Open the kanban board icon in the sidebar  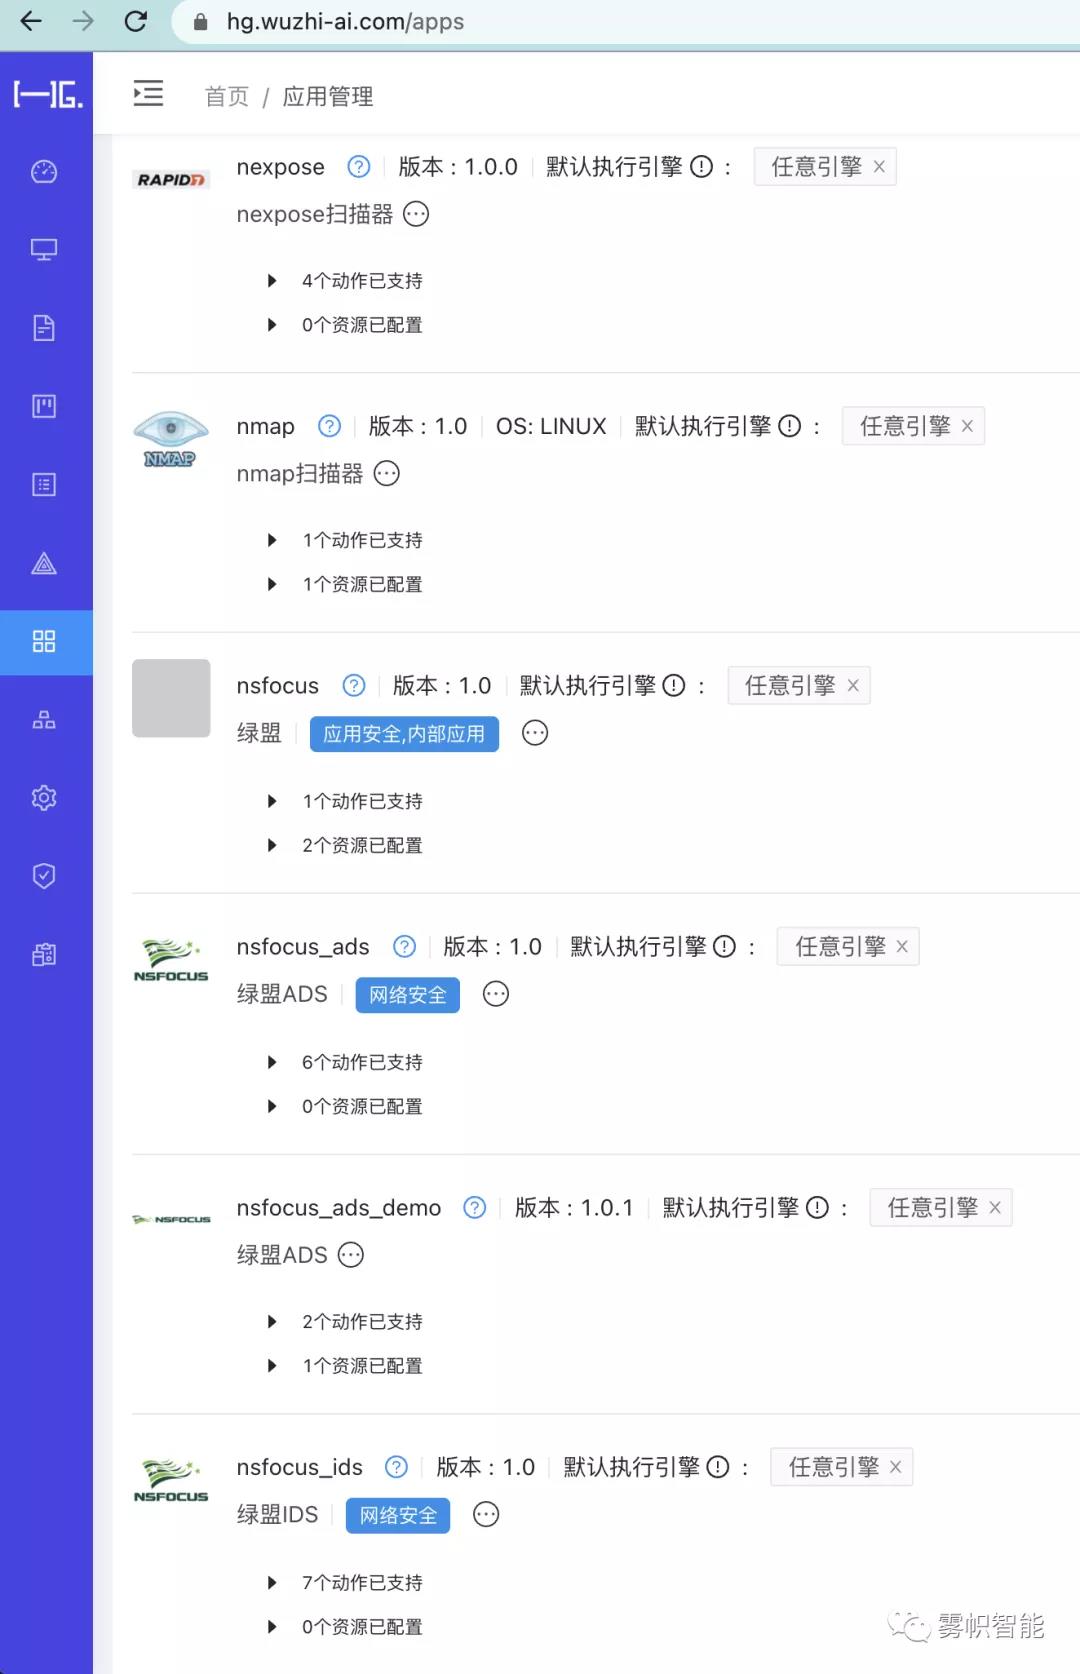[x=44, y=406]
